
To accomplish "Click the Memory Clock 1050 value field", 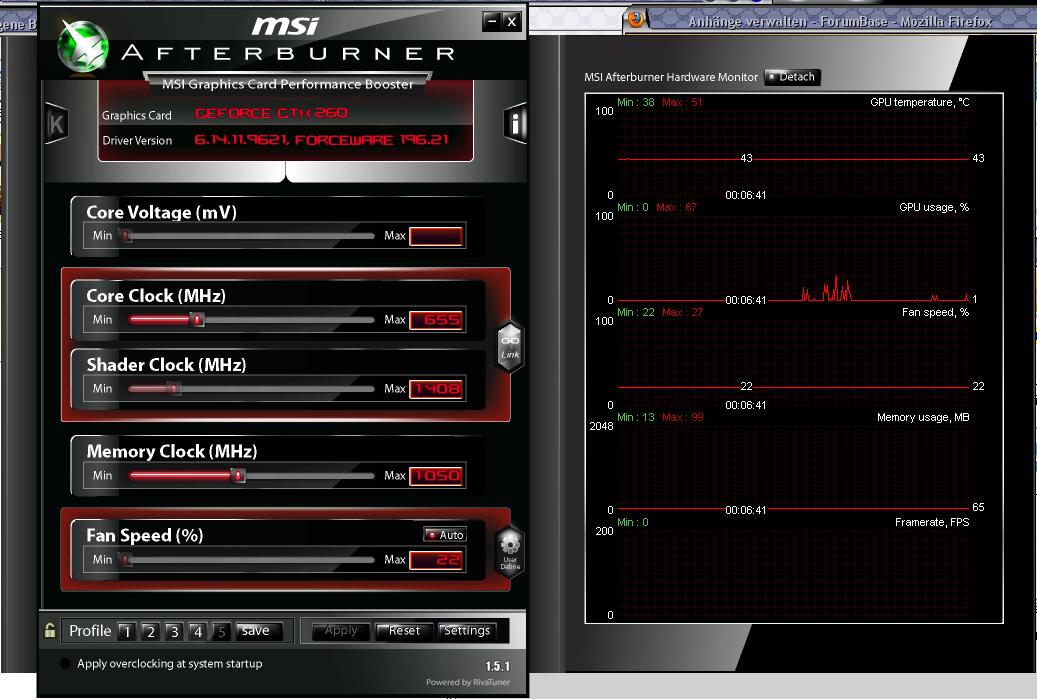I will click(x=436, y=476).
